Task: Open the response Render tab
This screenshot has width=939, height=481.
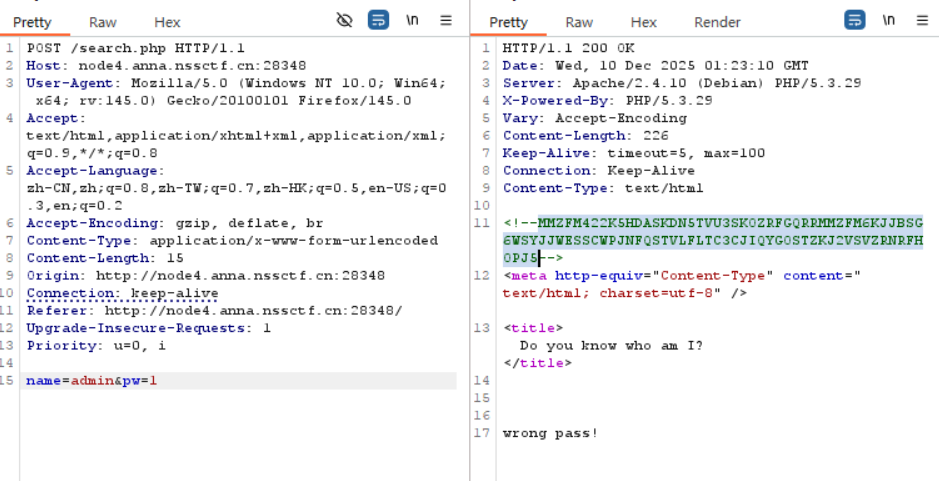Action: (717, 23)
